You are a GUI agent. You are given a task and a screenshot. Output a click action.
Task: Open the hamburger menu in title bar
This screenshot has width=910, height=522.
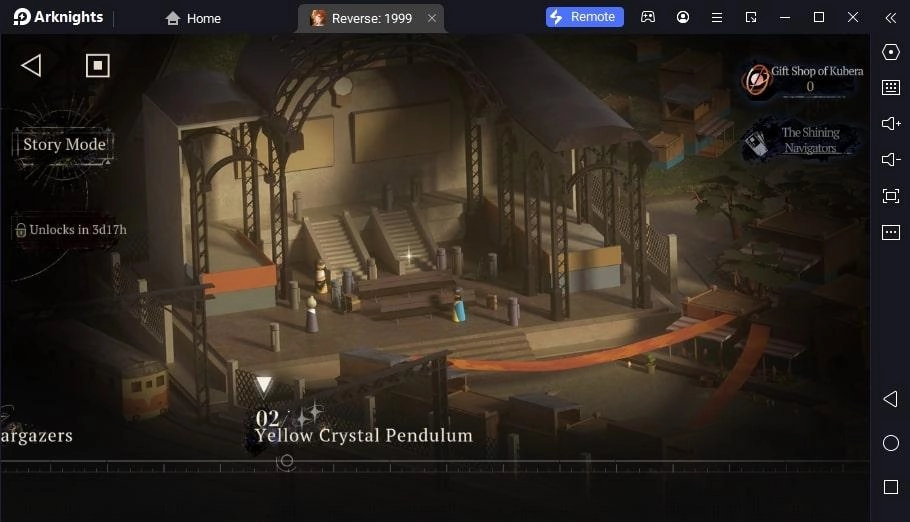point(717,17)
